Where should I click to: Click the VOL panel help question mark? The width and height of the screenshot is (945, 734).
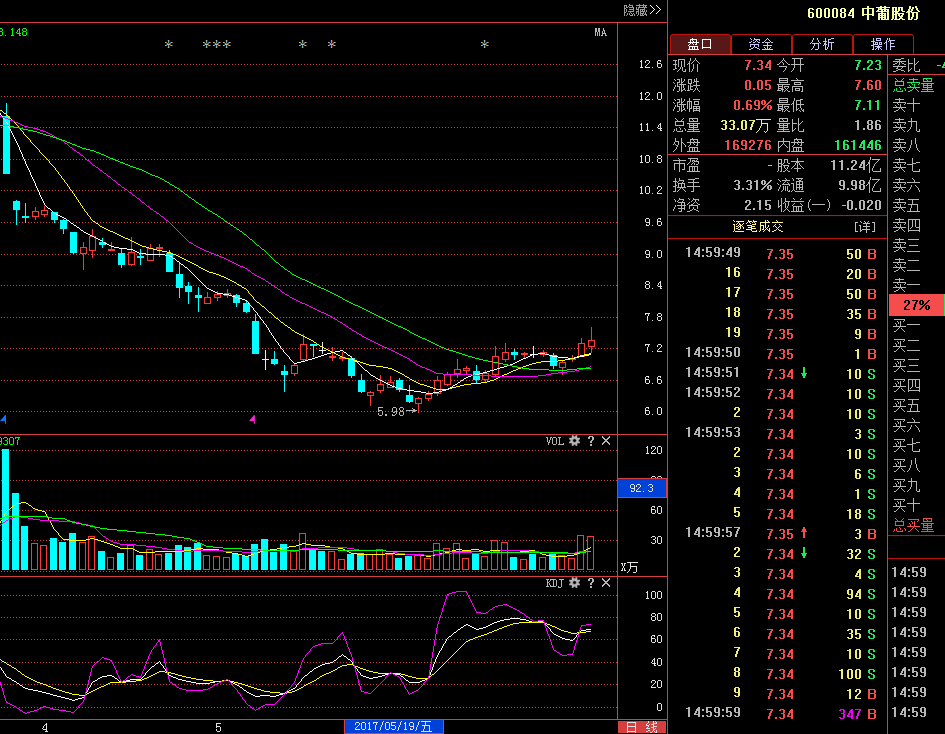[590, 441]
